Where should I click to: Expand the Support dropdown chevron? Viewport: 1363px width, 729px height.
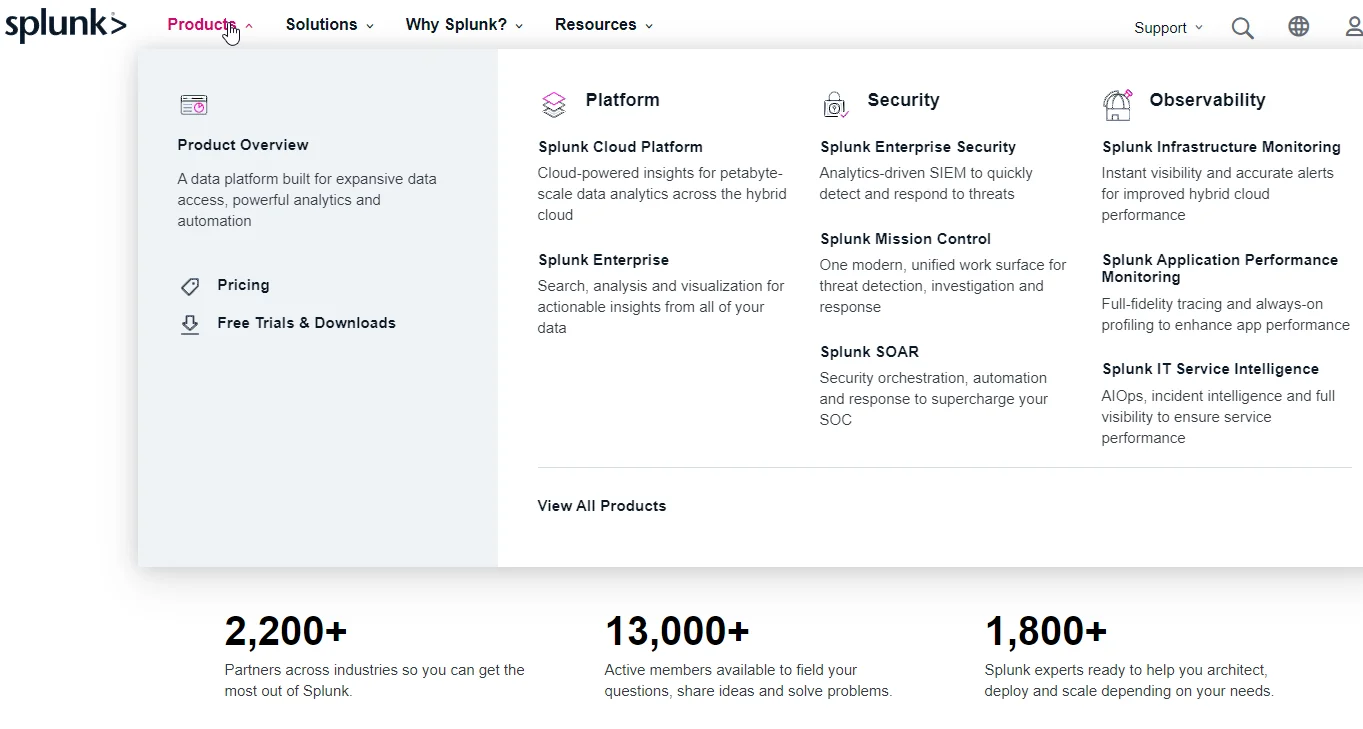tap(1199, 28)
